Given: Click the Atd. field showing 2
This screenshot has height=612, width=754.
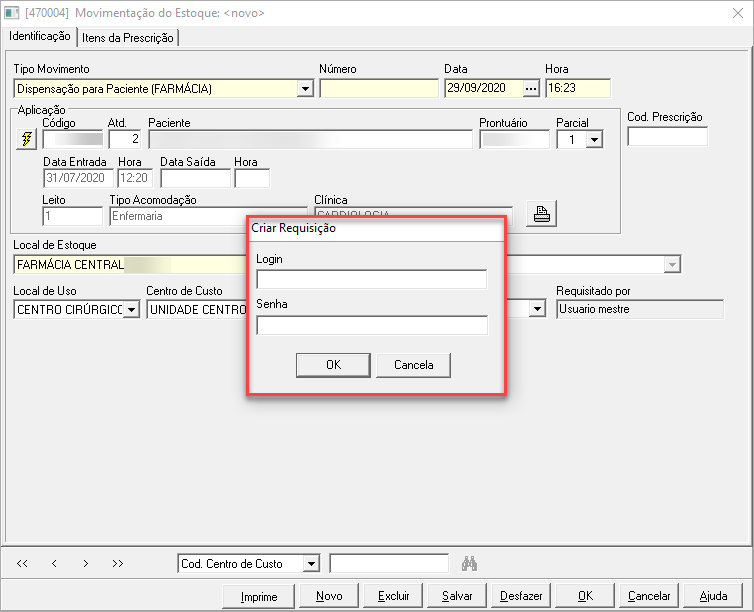Looking at the screenshot, I should (x=125, y=139).
